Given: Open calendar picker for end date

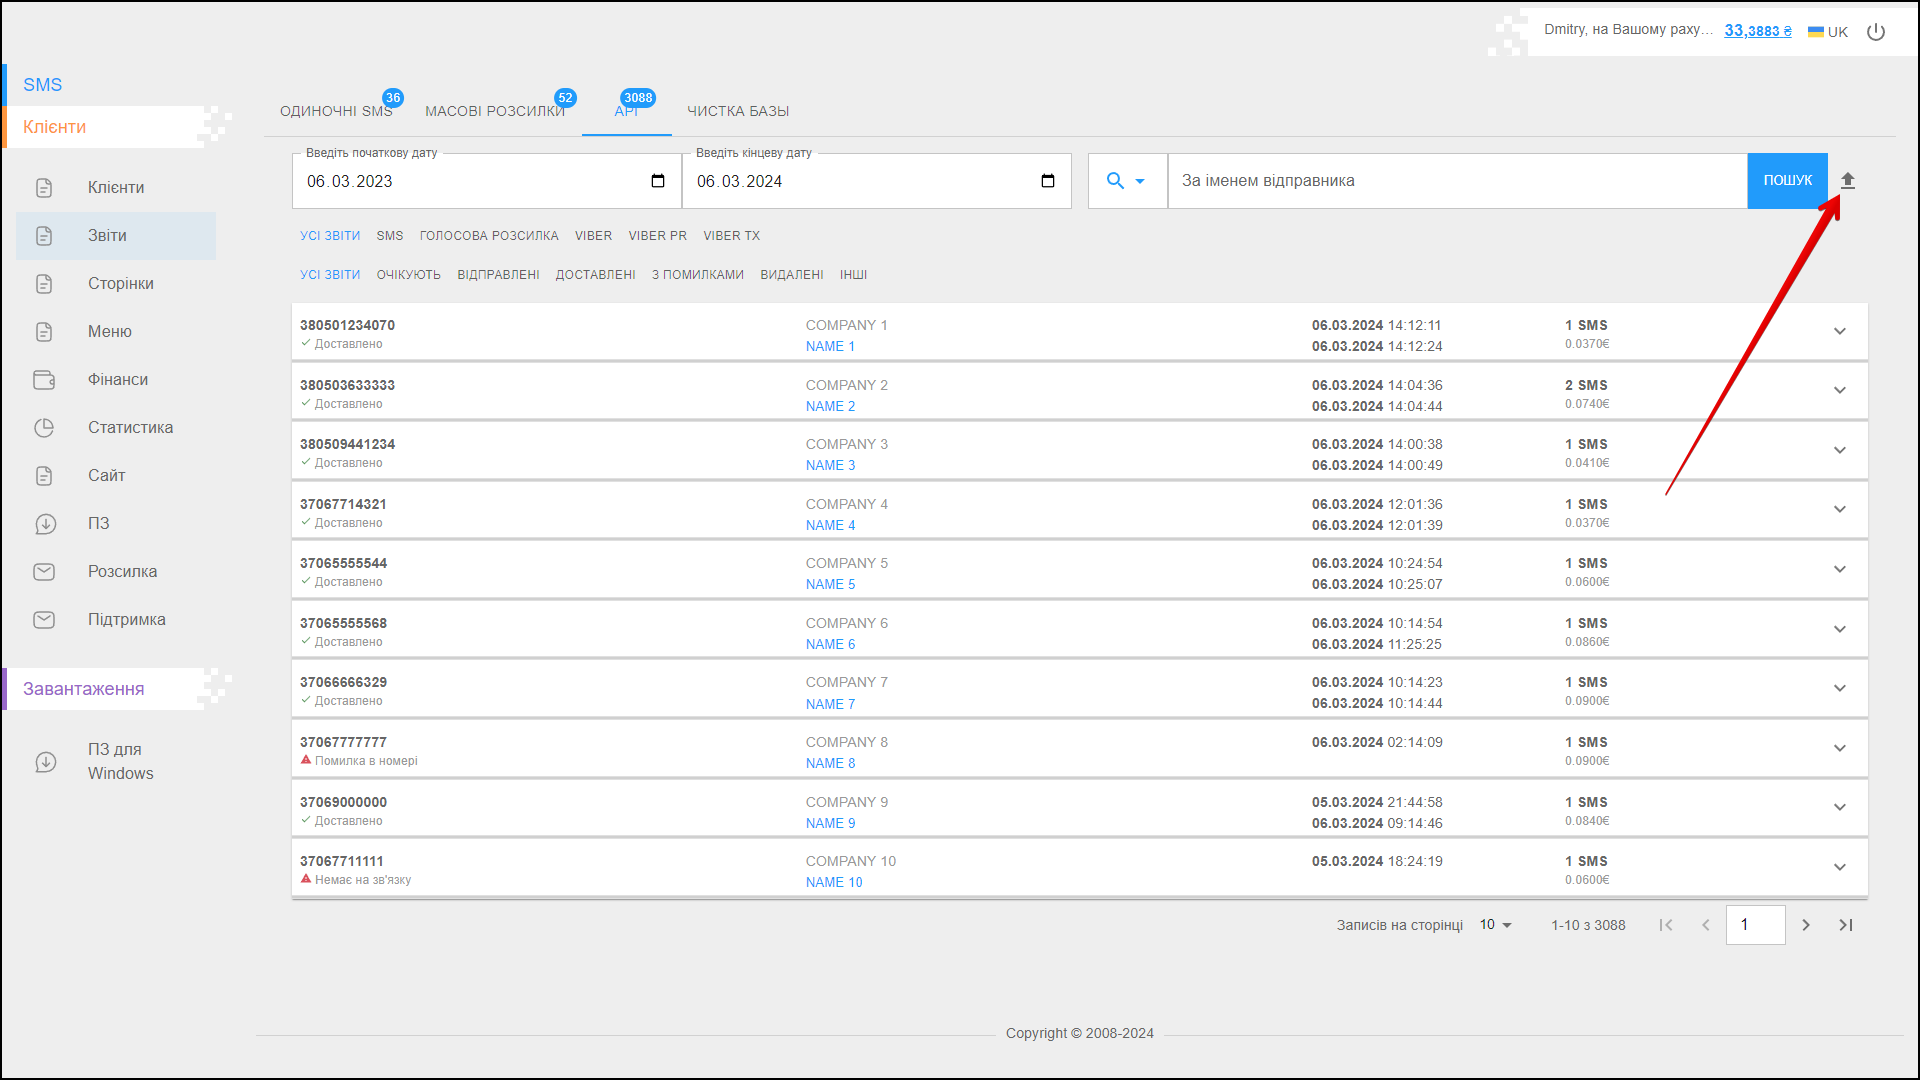Looking at the screenshot, I should [1047, 181].
